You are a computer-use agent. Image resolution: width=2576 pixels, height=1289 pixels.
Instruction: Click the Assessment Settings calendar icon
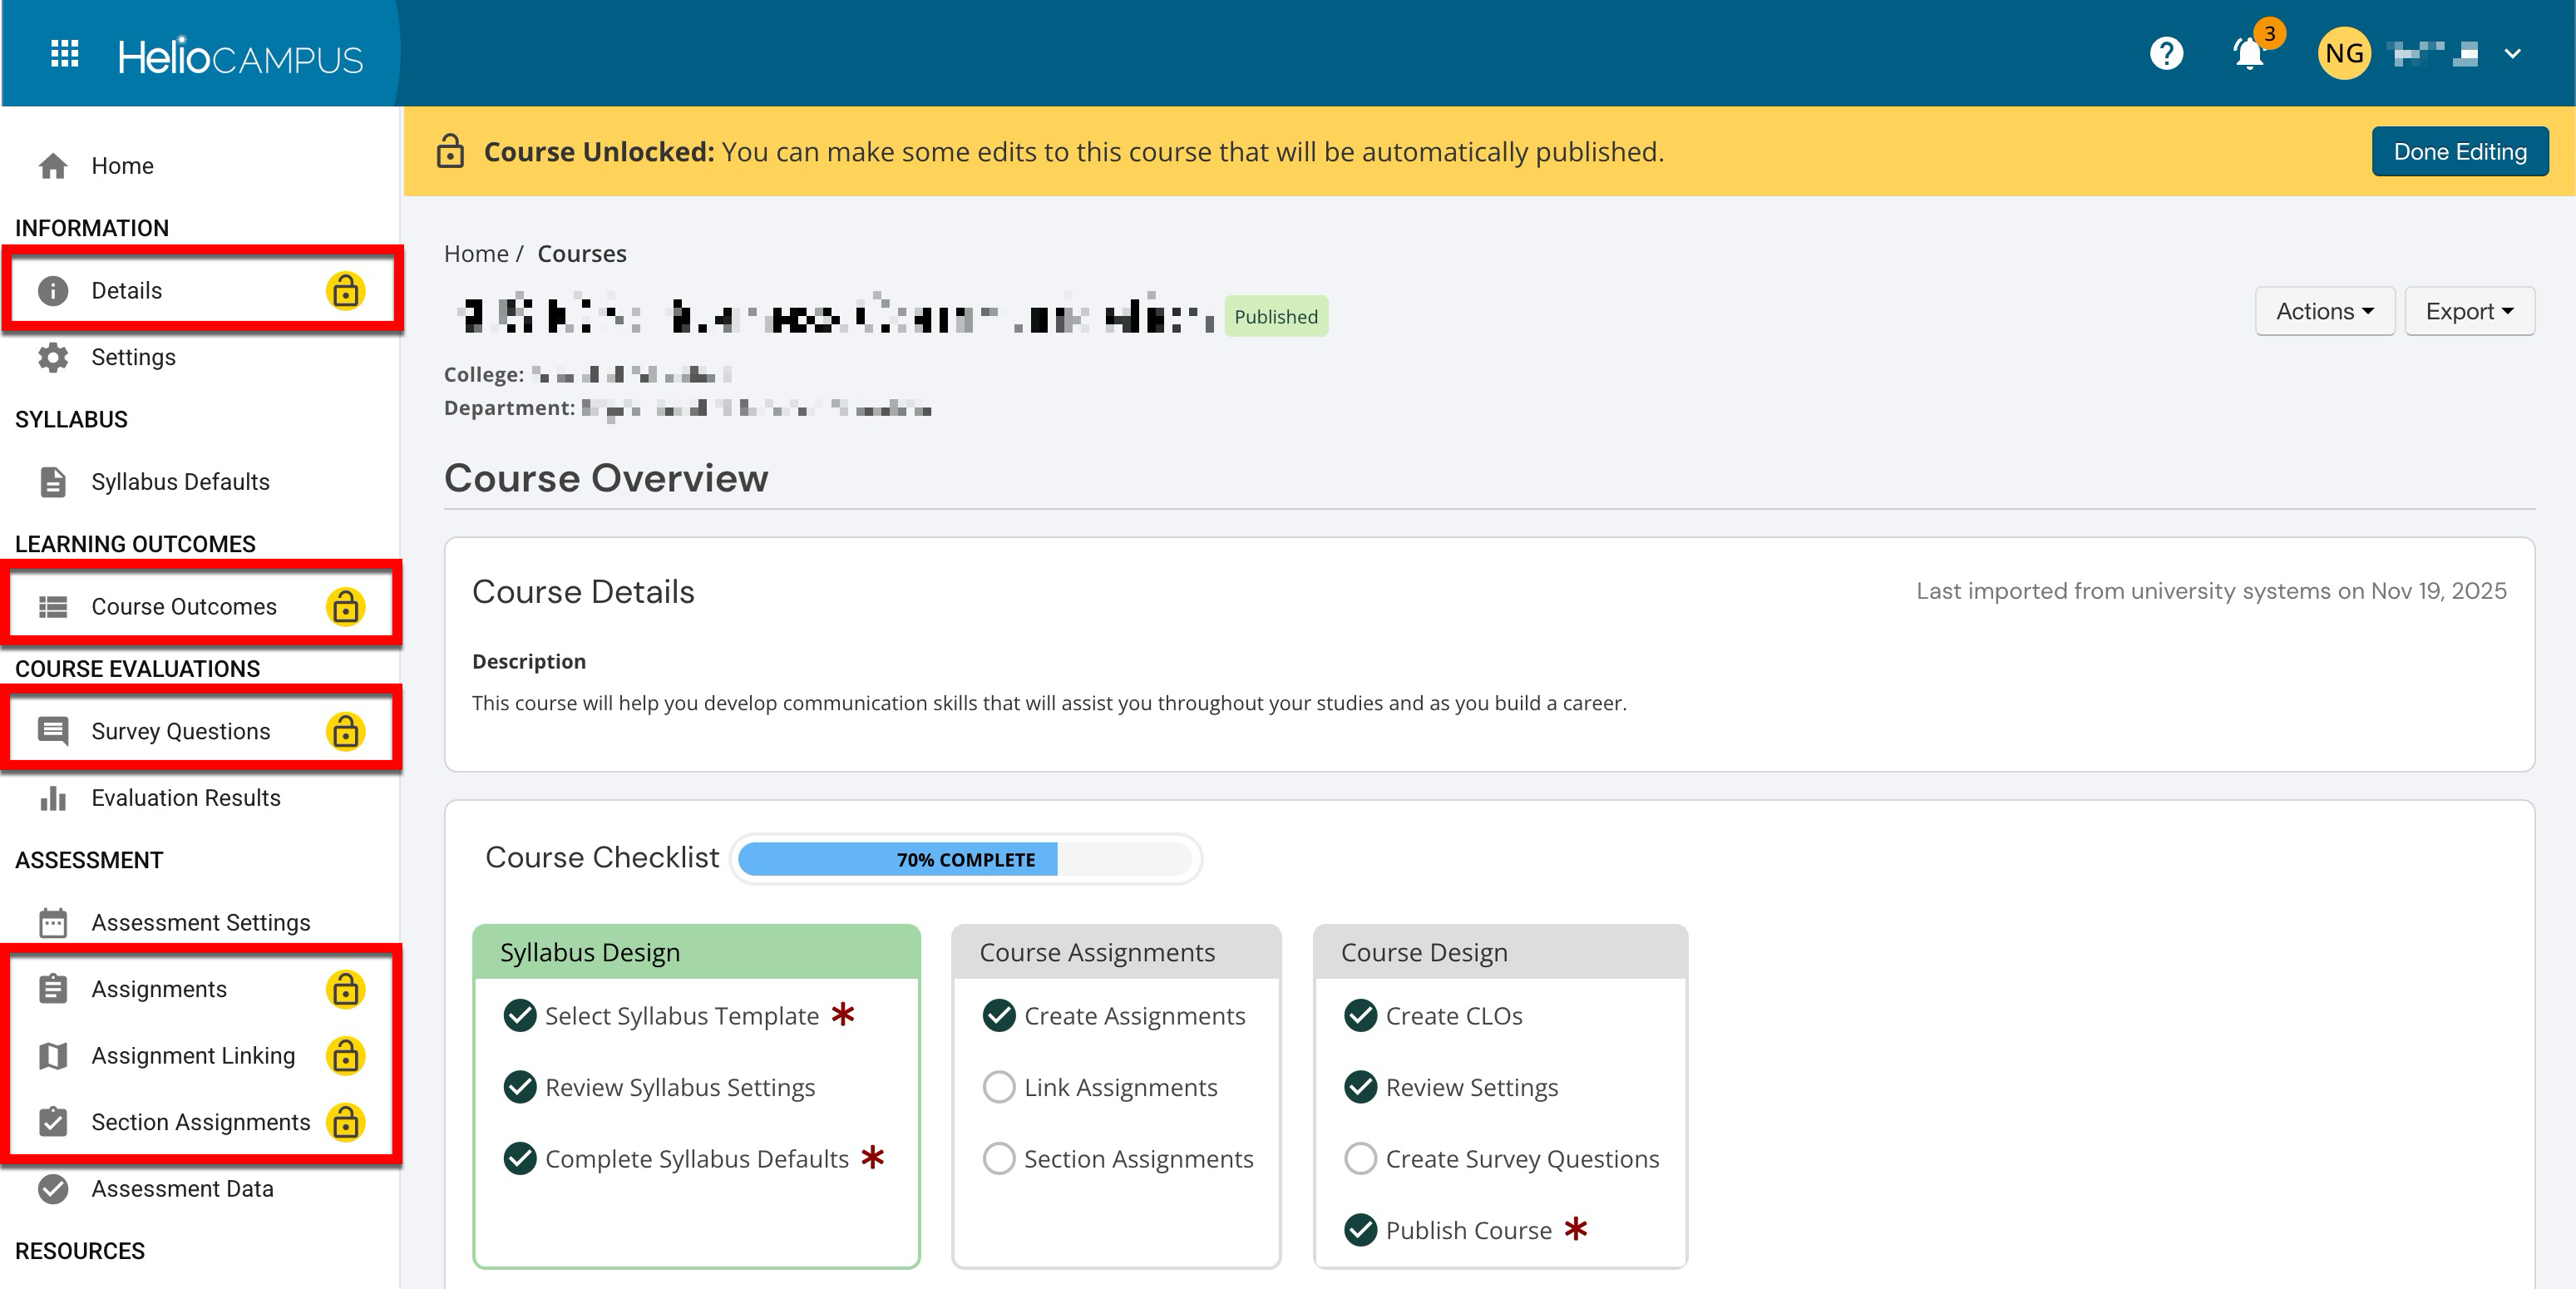pyautogui.click(x=53, y=922)
